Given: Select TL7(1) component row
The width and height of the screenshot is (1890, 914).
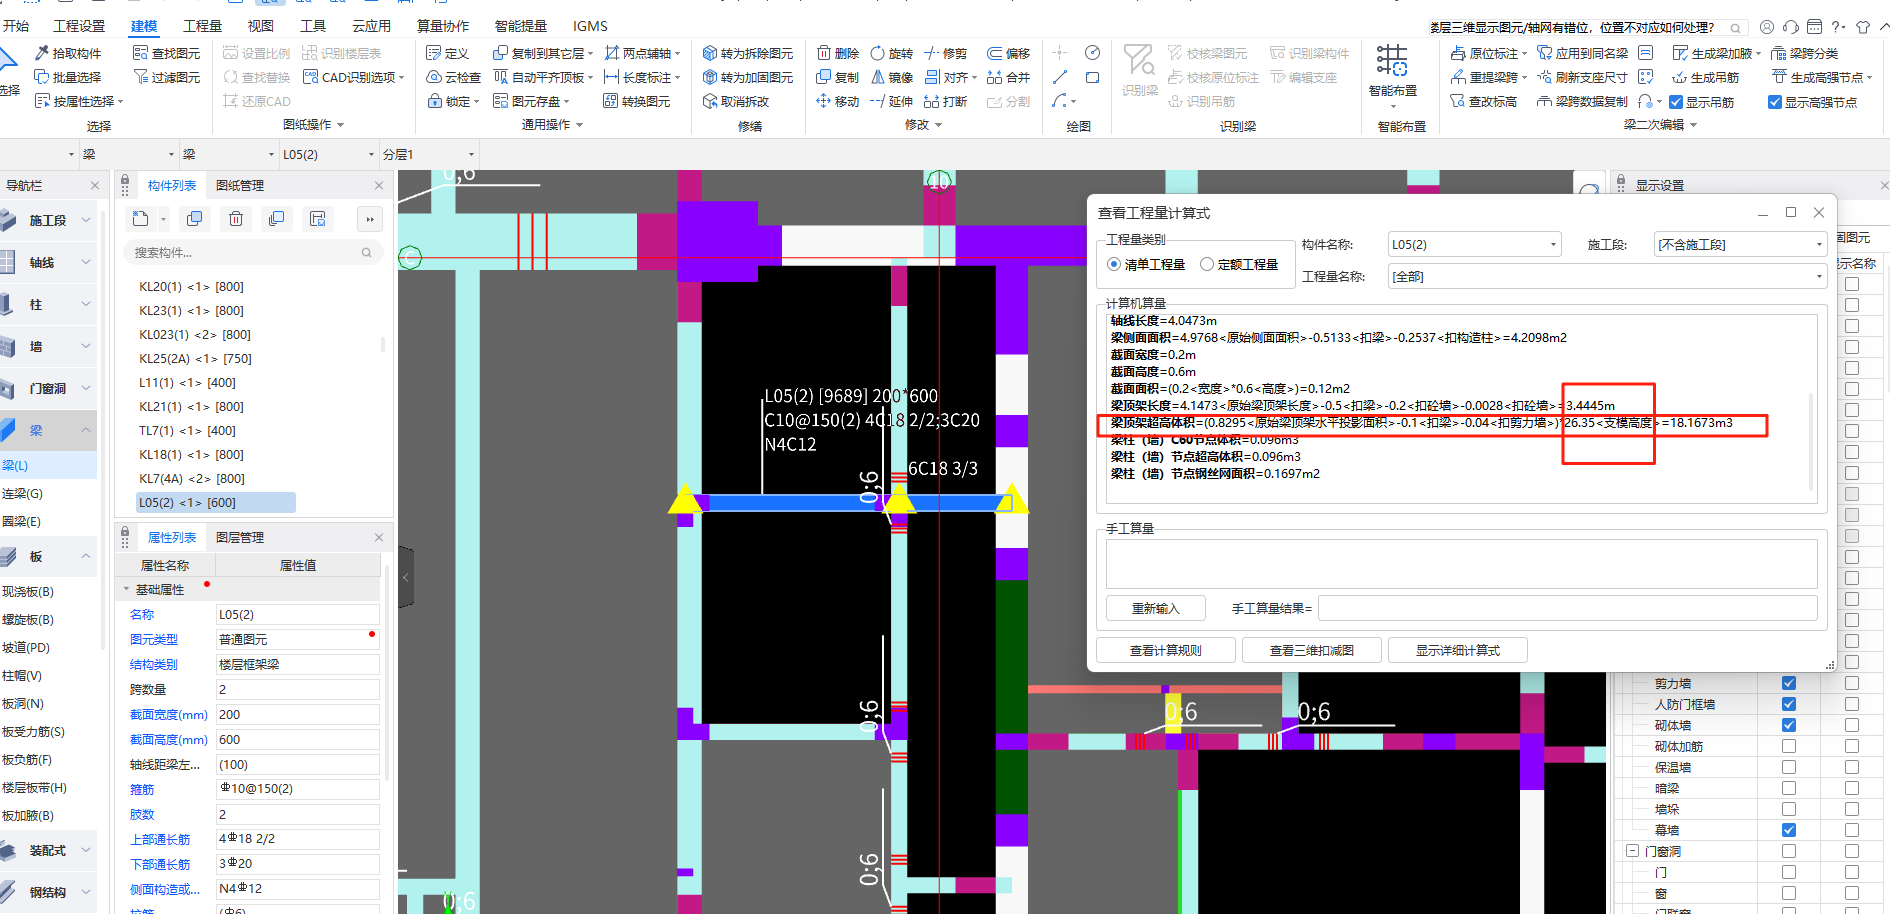Looking at the screenshot, I should pyautogui.click(x=187, y=430).
